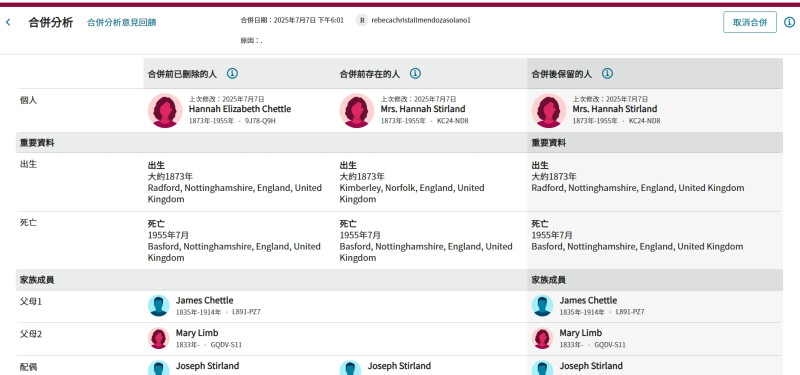Click ID 9J78-Q9H under Hannah Elizabeth Chettle
Image resolution: width=800 pixels, height=375 pixels.
click(x=260, y=121)
